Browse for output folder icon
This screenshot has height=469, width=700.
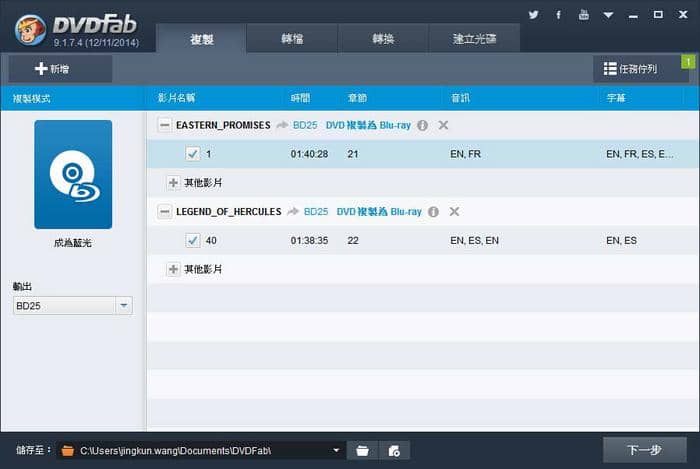[x=362, y=451]
